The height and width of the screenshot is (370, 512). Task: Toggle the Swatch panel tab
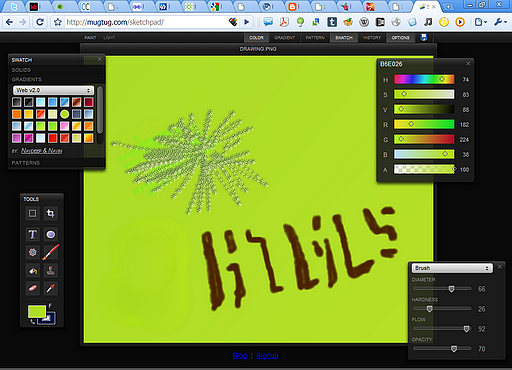(344, 38)
